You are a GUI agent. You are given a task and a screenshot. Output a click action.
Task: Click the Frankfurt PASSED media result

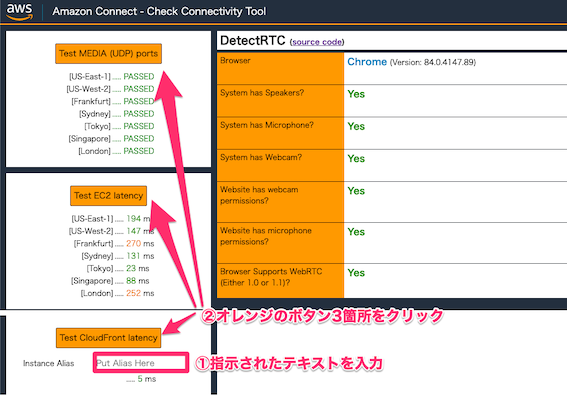tap(113, 101)
